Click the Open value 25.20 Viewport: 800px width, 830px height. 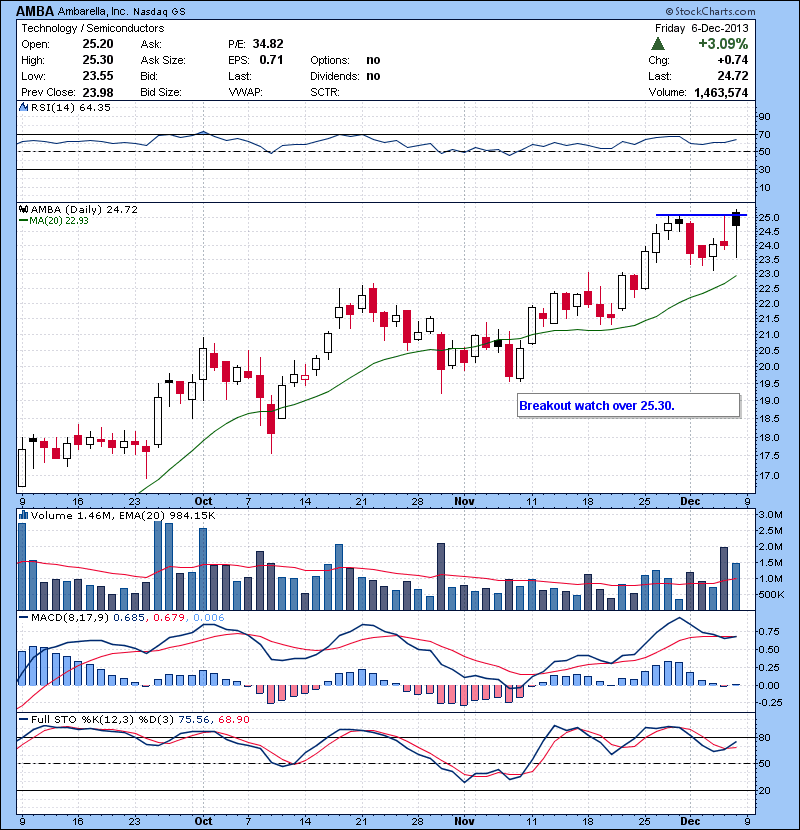(98, 44)
